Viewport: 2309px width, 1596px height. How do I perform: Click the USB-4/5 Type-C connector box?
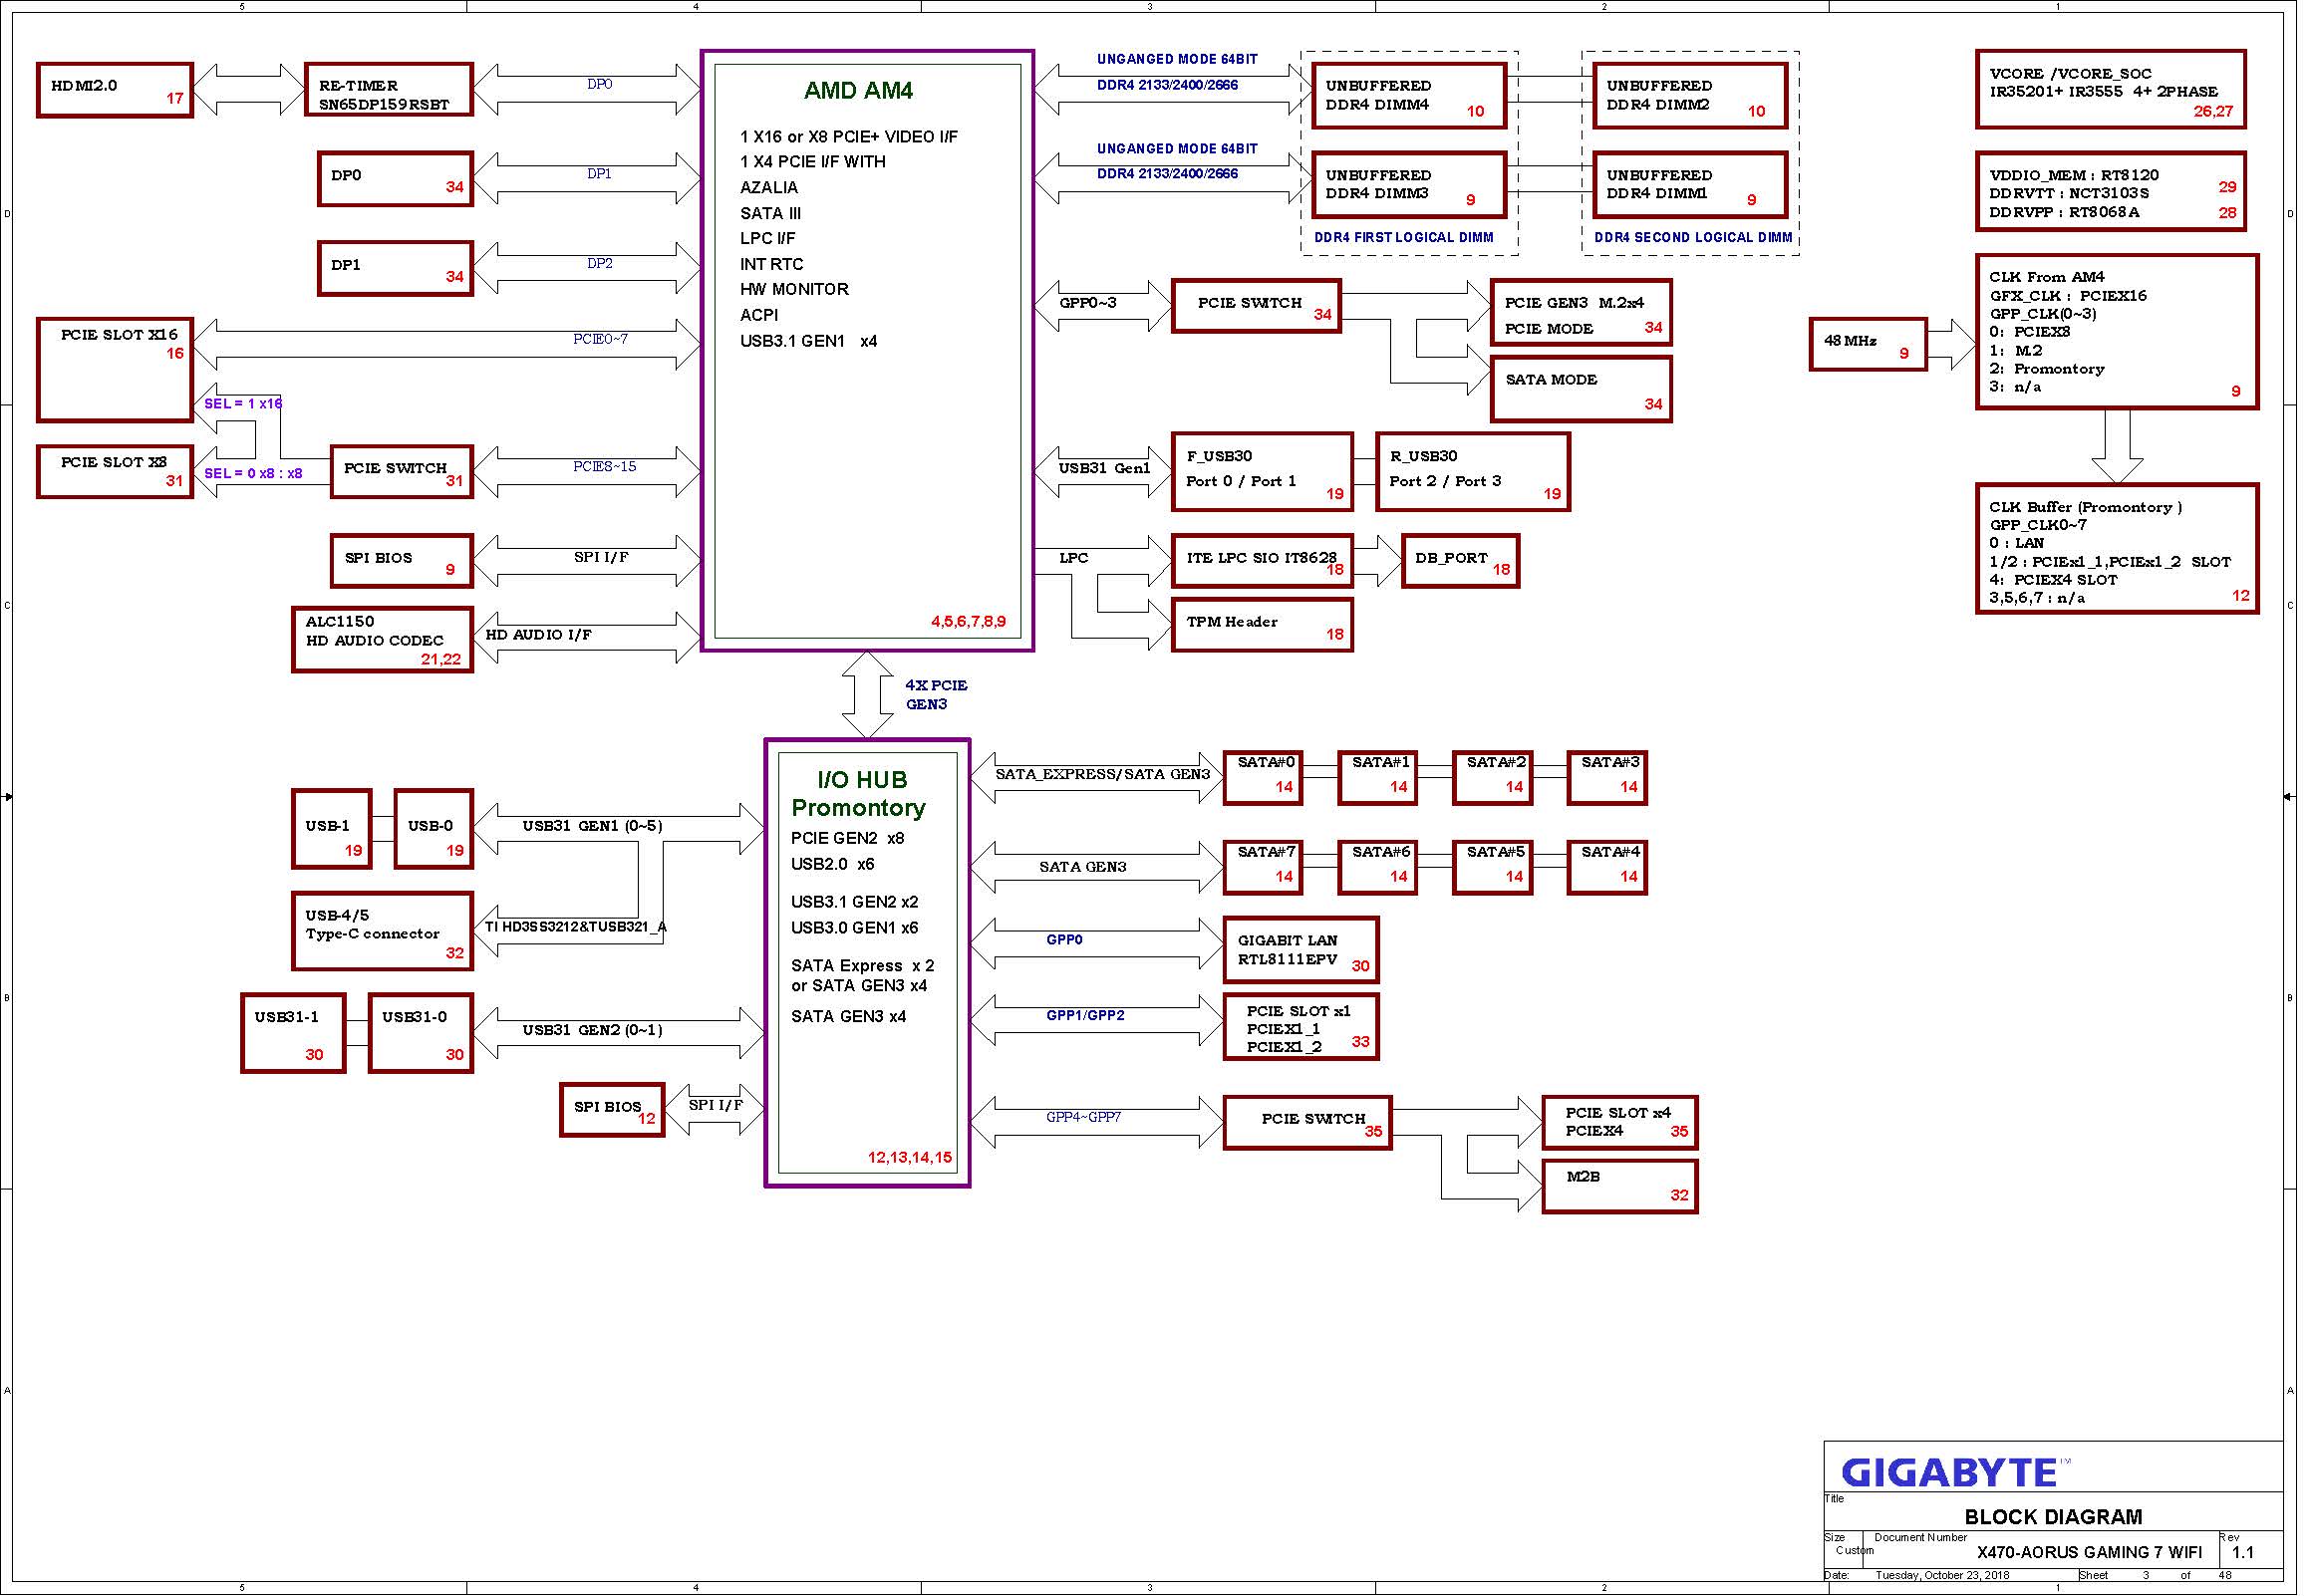tap(383, 934)
